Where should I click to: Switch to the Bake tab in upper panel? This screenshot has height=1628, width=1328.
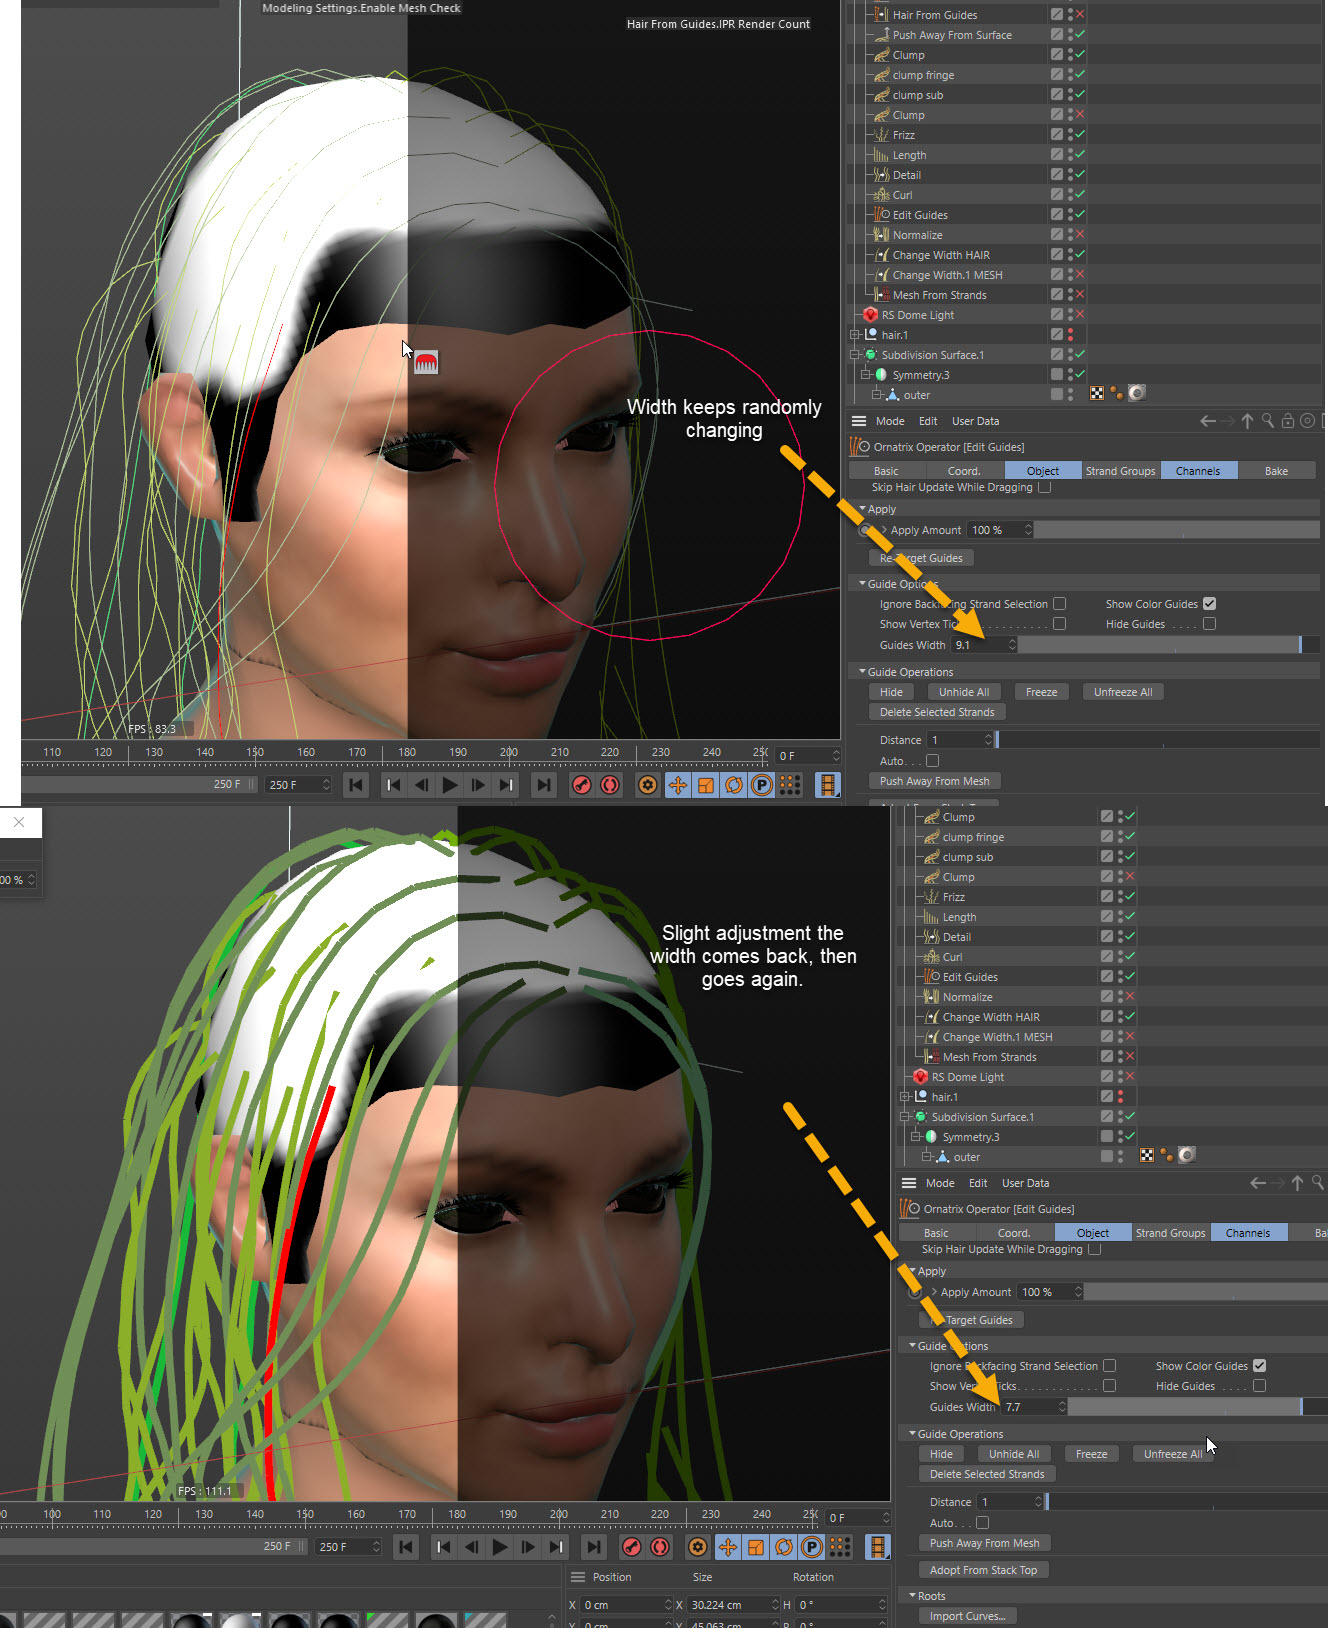pyautogui.click(x=1276, y=471)
